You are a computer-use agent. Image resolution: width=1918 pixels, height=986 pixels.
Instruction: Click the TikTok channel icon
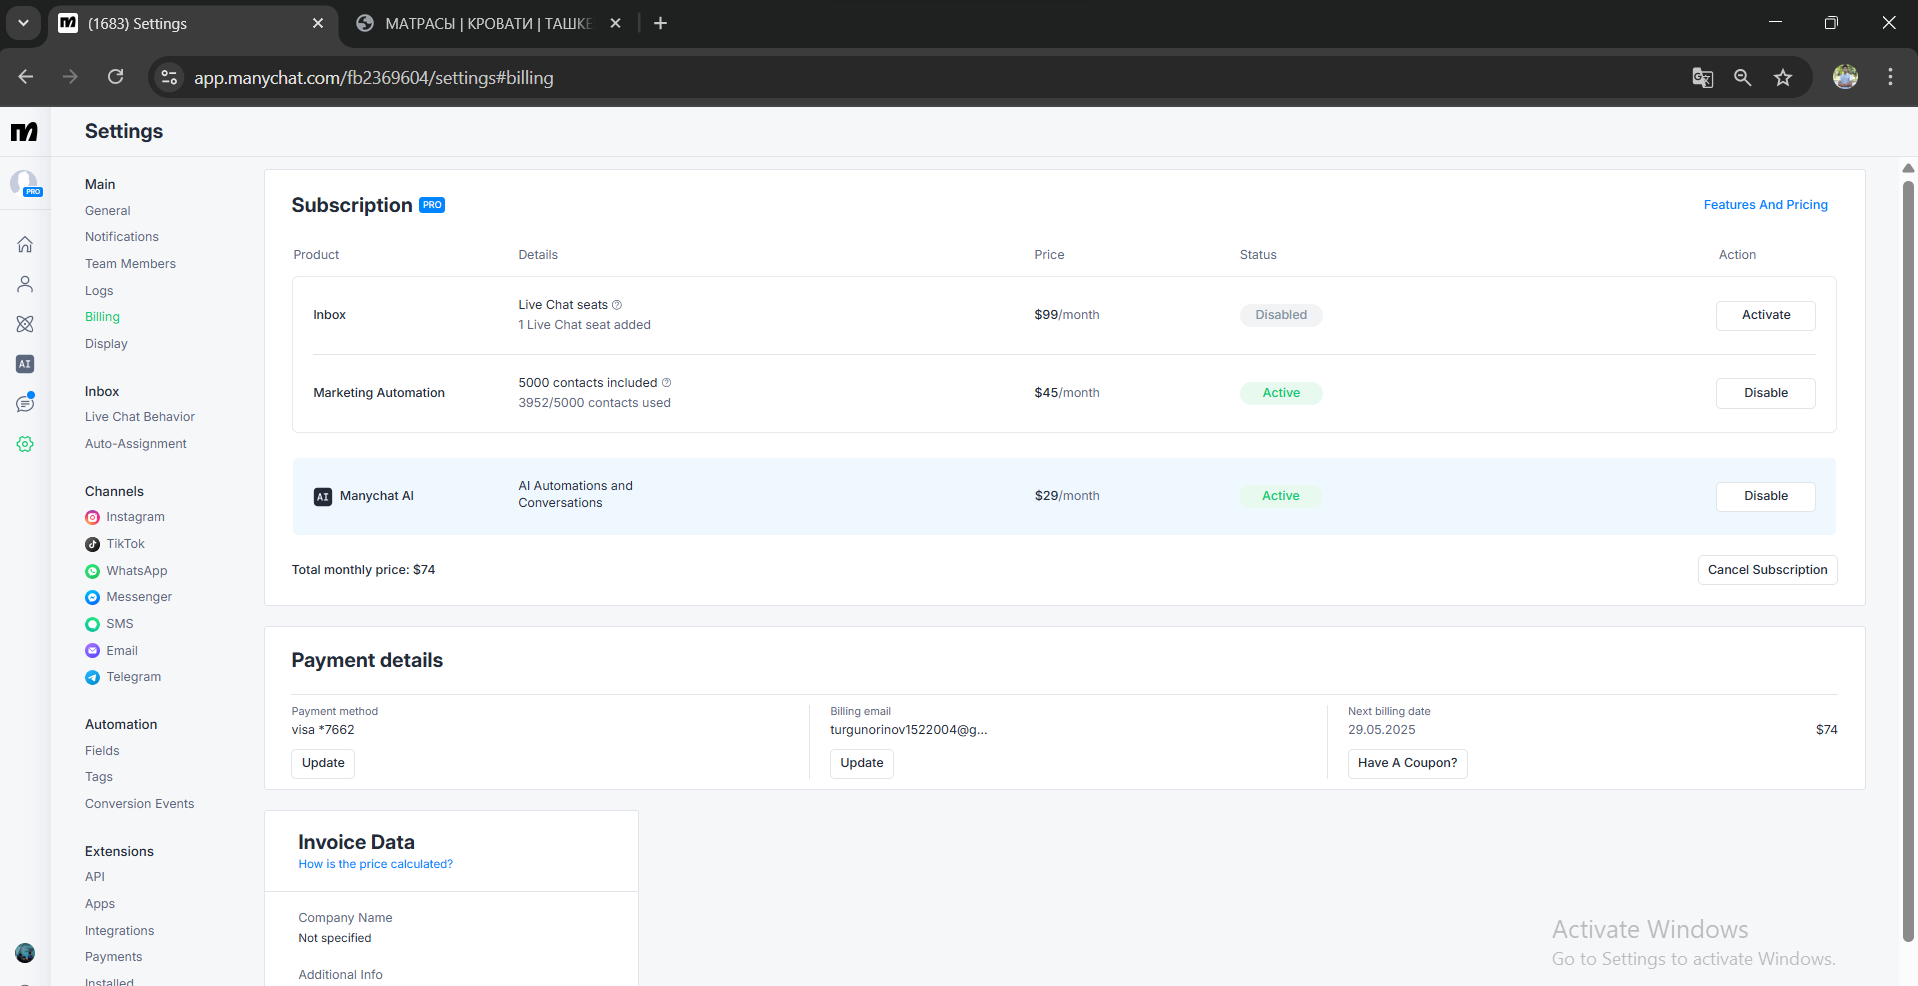tap(92, 544)
